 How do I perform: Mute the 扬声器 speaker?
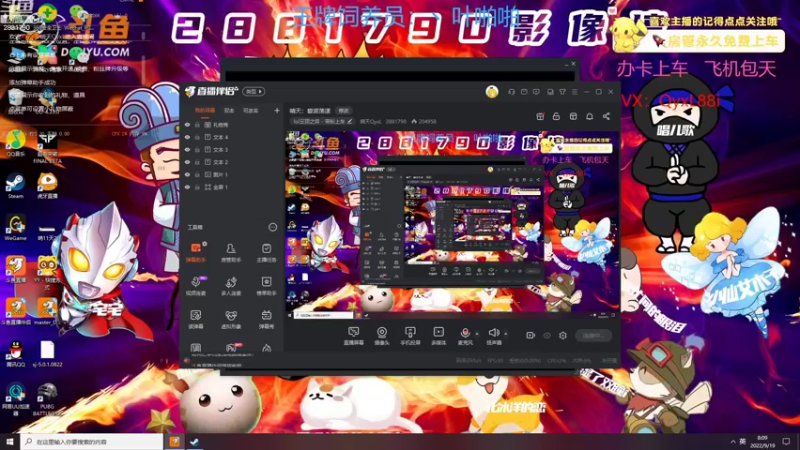point(493,336)
